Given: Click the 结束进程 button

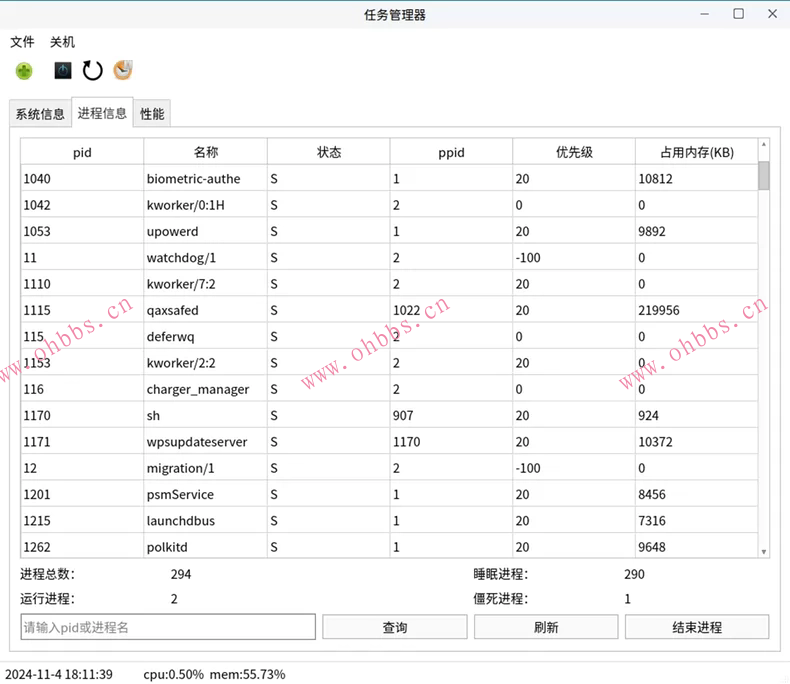Looking at the screenshot, I should tap(697, 627).
